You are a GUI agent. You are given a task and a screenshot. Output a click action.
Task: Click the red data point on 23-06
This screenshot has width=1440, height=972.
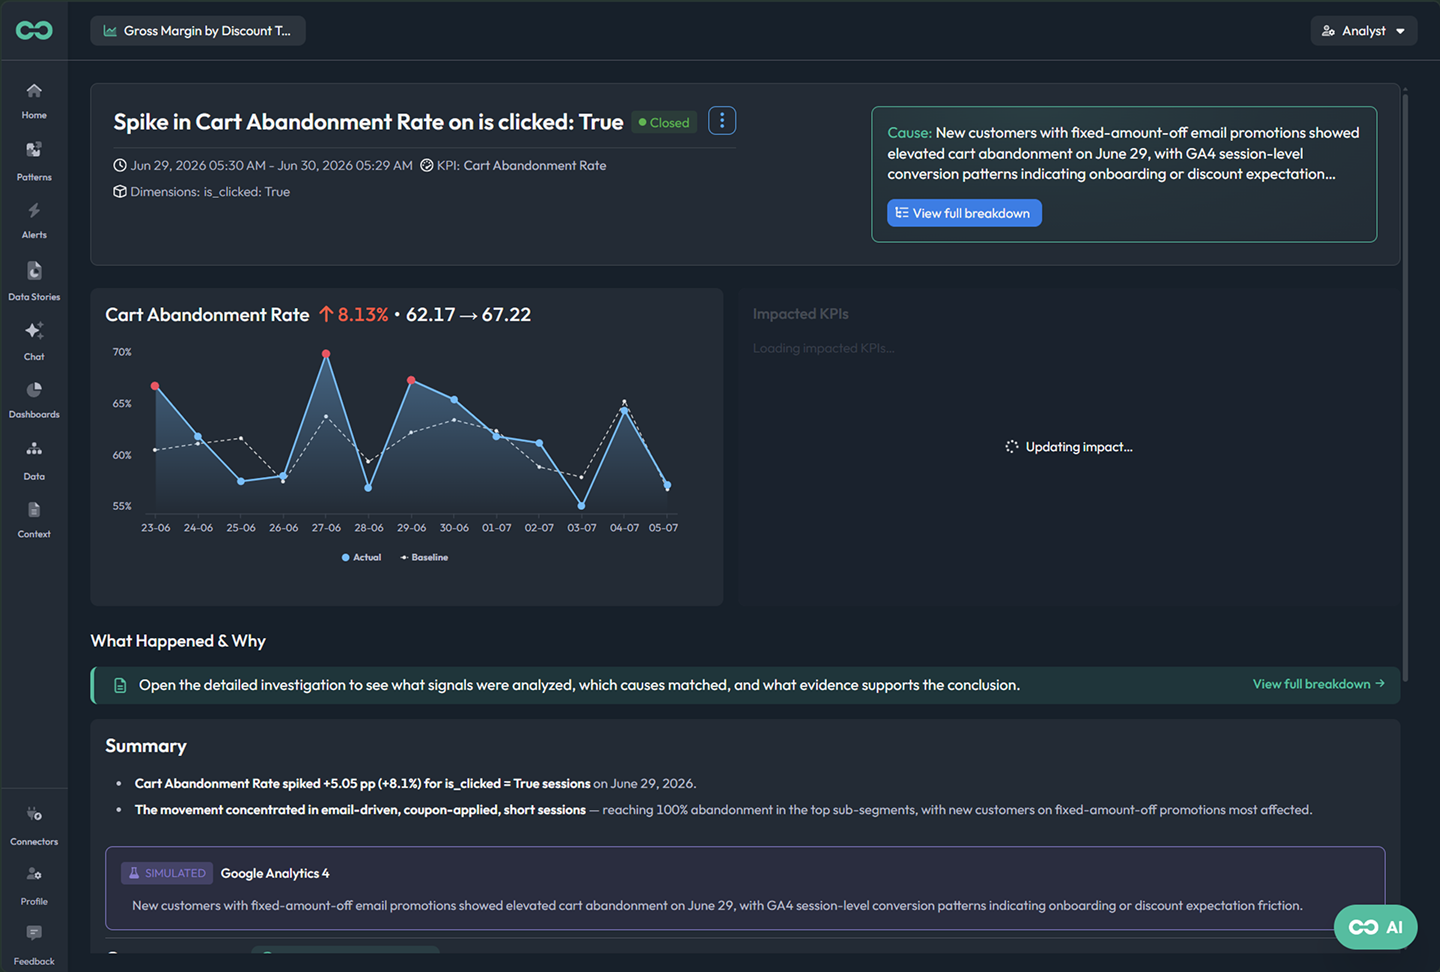coord(155,386)
